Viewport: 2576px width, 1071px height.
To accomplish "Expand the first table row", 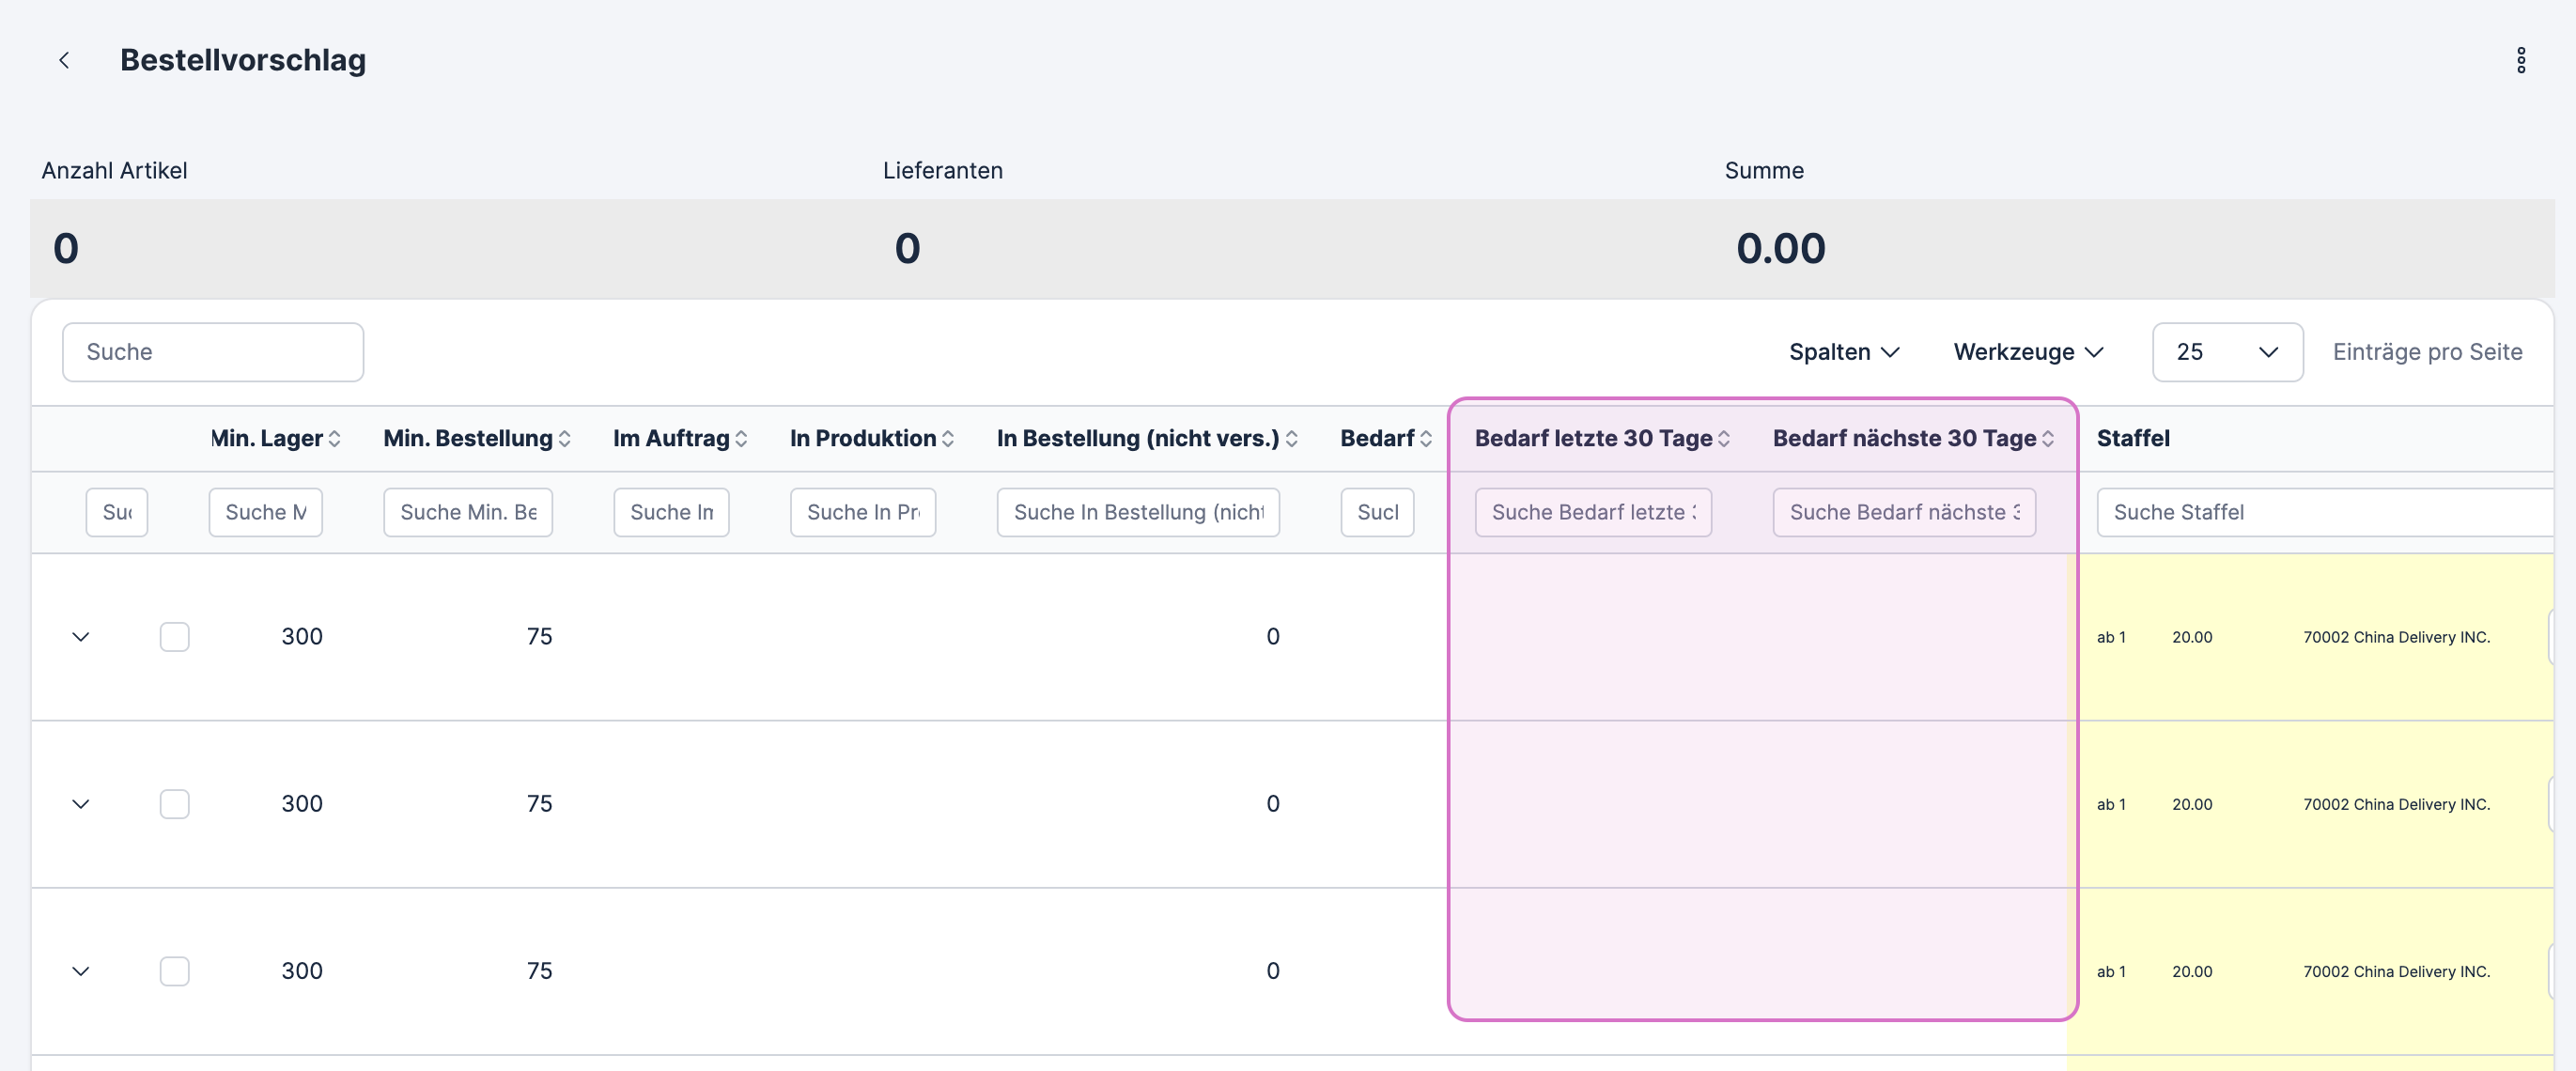I will (x=81, y=637).
